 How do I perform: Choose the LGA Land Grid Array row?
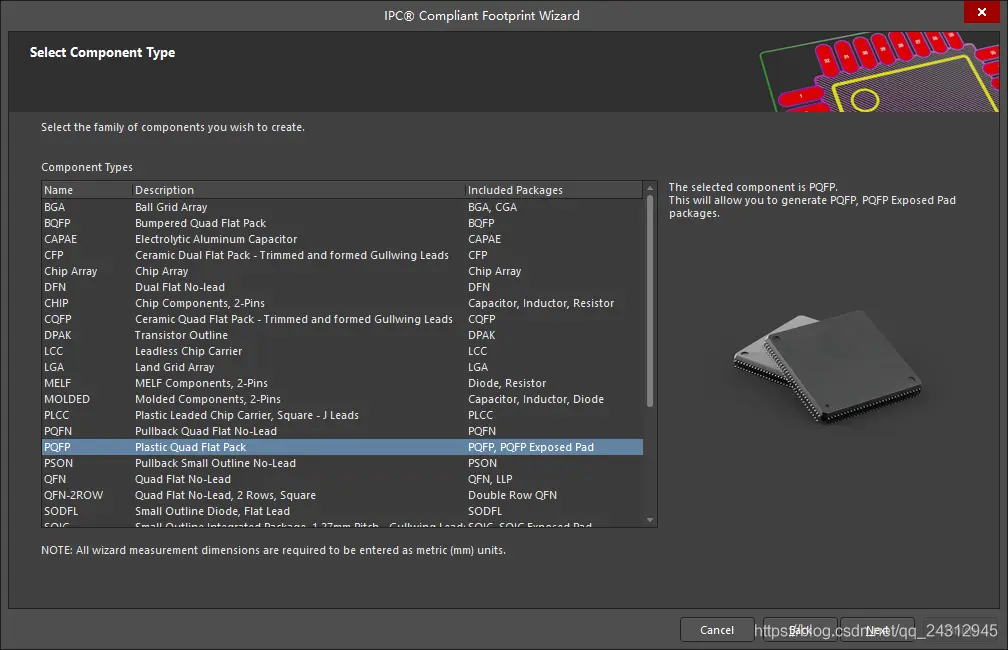(x=343, y=367)
